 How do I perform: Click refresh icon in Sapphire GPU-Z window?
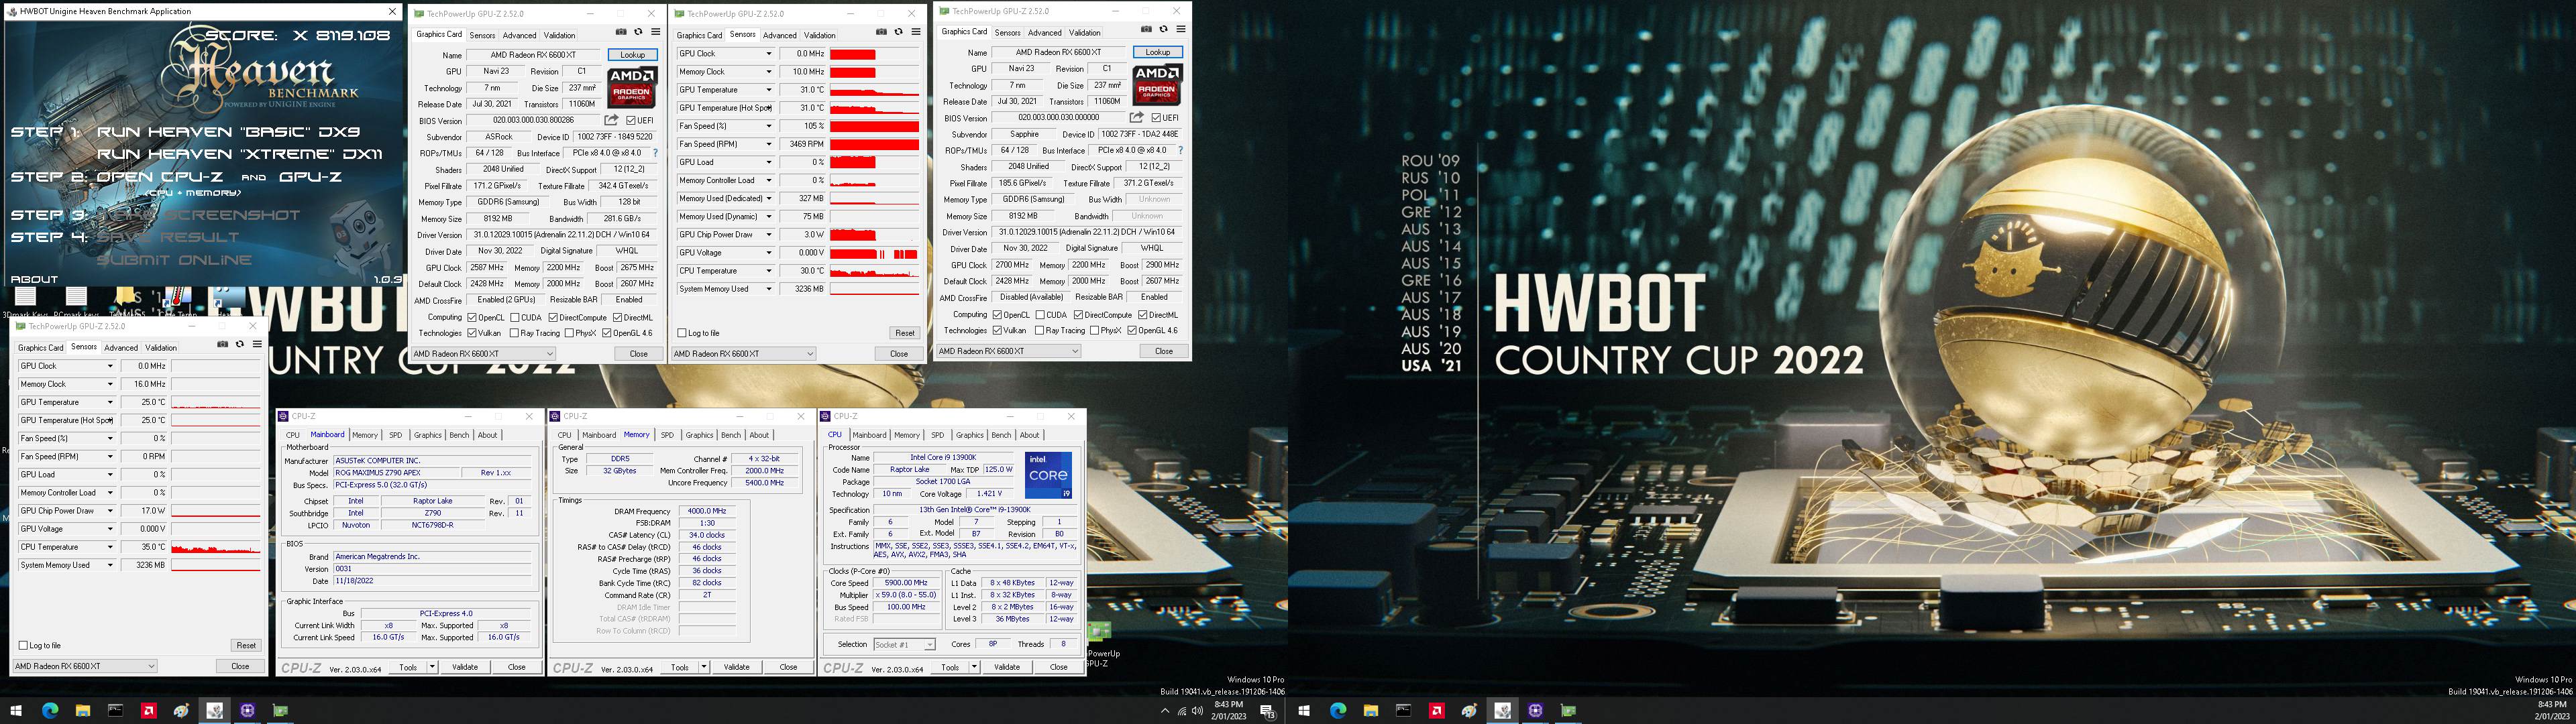click(1163, 30)
